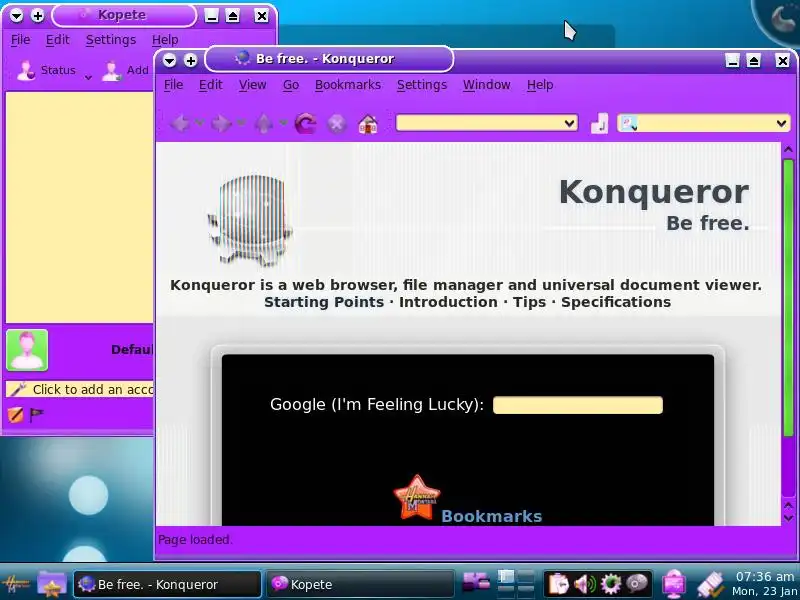The image size is (800, 600).
Task: Click the Stop loading icon in Konqueror
Action: pyautogui.click(x=336, y=123)
